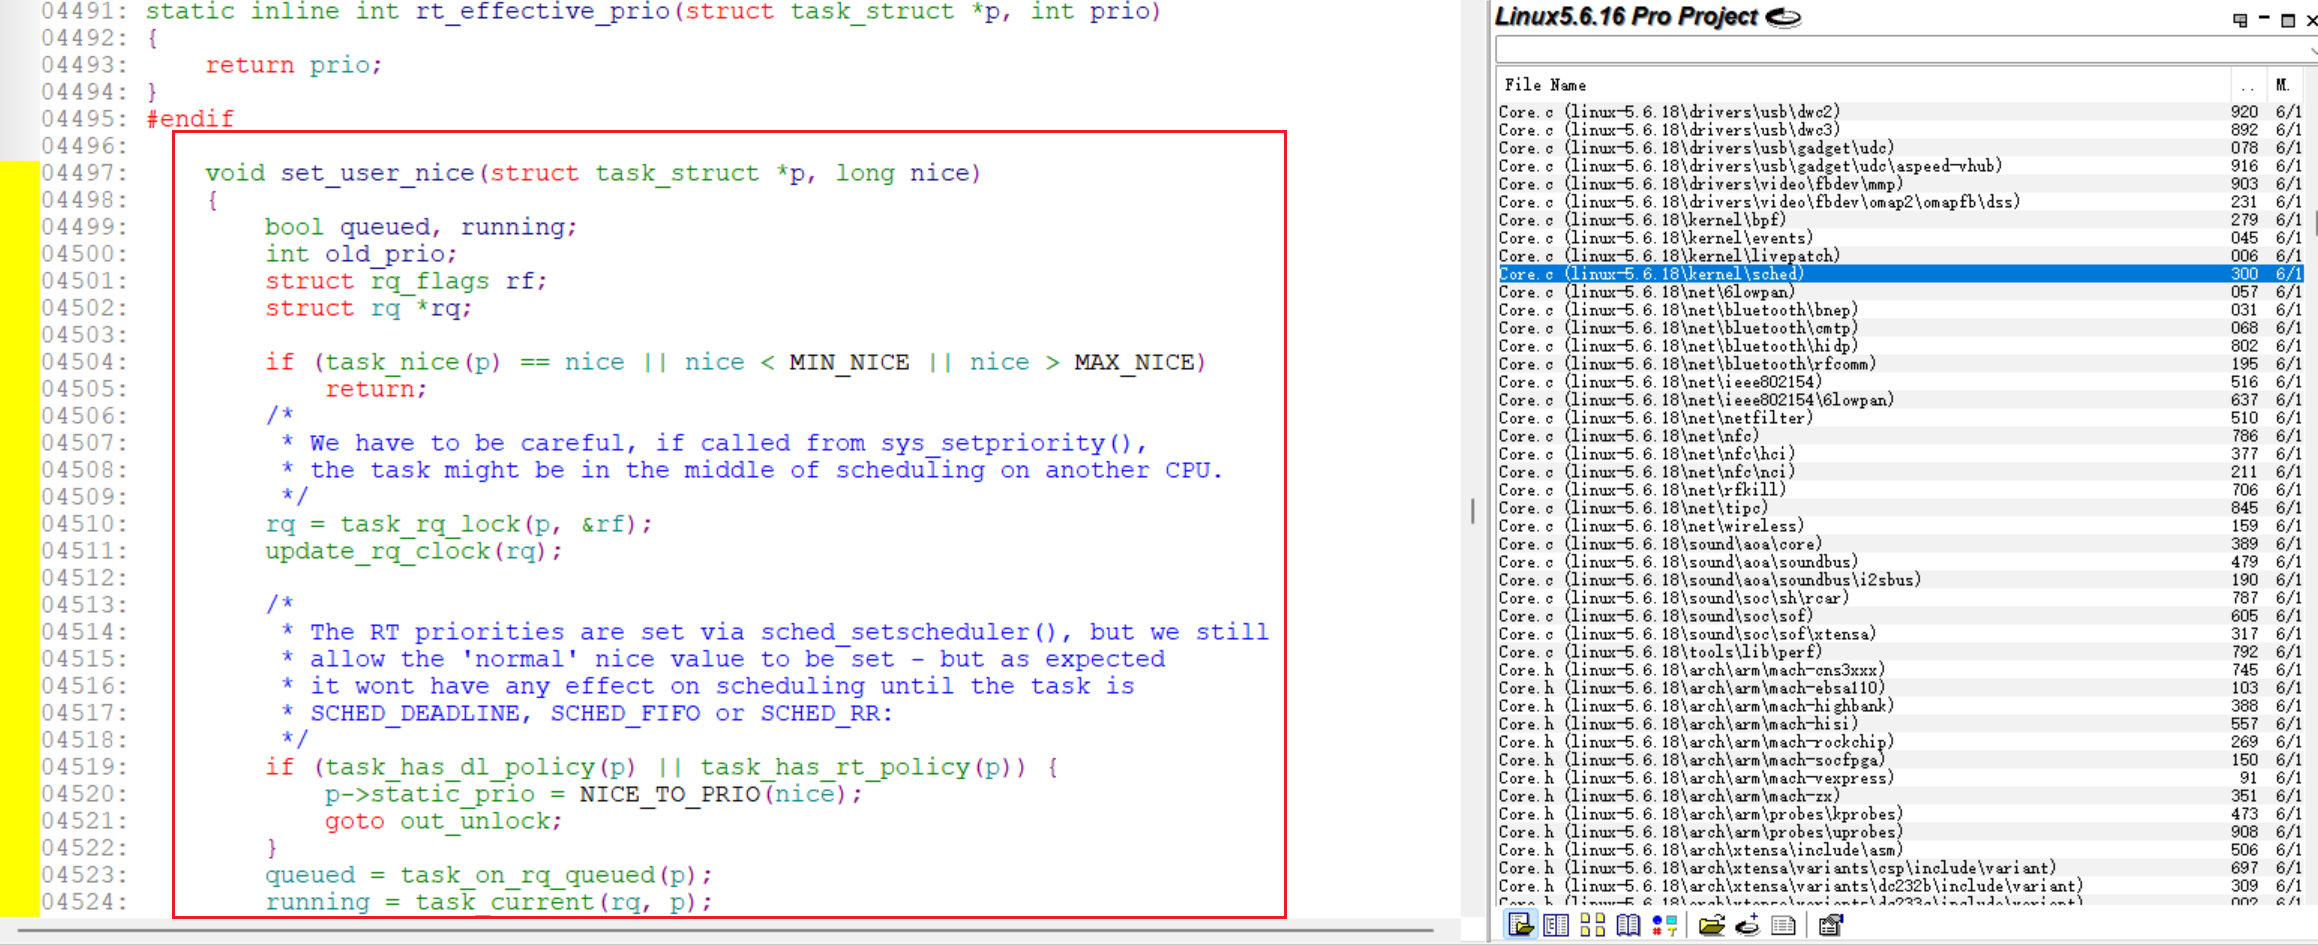Click NICE_TO_PRIO macro on line 04520
2318x945 pixels.
click(x=670, y=794)
